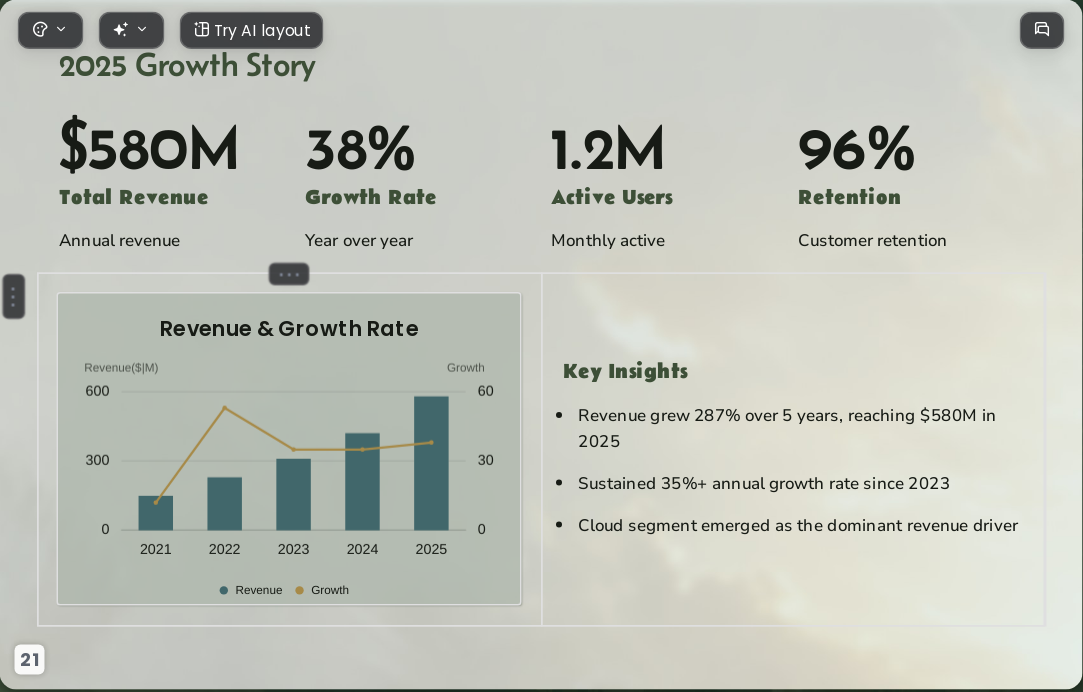The width and height of the screenshot is (1083, 692).
Task: Click the Growth Rate heading
Action: [x=370, y=197]
